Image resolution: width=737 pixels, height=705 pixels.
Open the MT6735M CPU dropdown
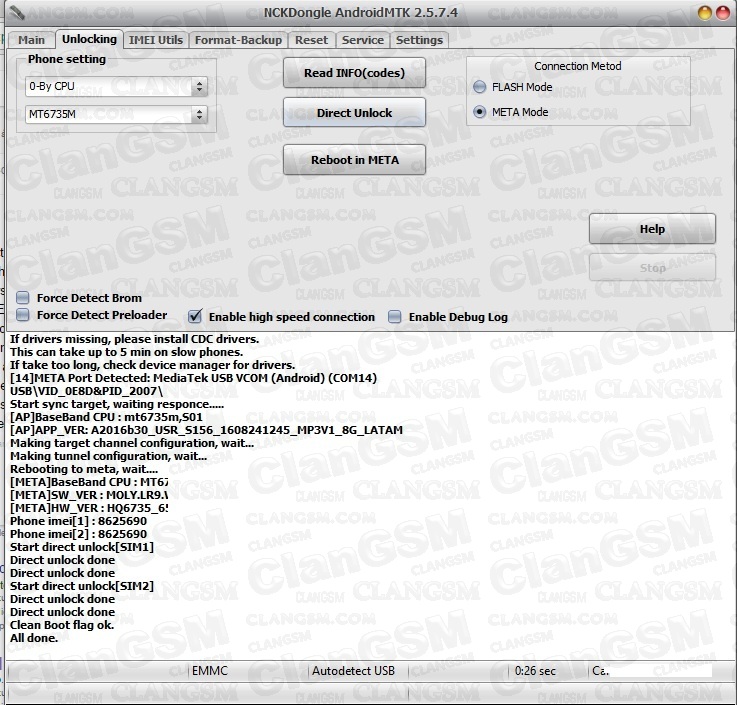pyautogui.click(x=117, y=114)
